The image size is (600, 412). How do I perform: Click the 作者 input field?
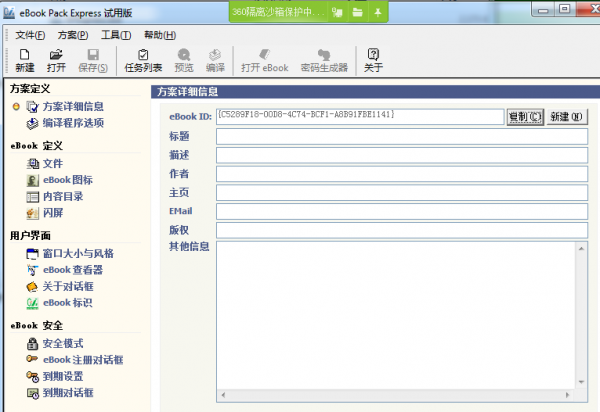point(402,174)
